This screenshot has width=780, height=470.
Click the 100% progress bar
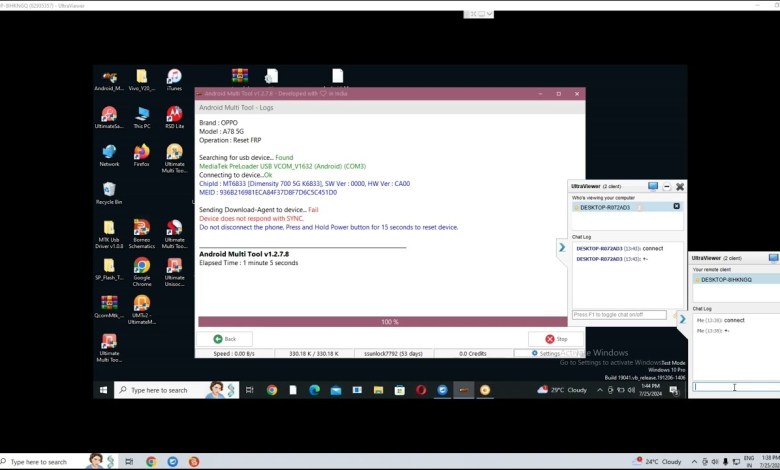389,322
